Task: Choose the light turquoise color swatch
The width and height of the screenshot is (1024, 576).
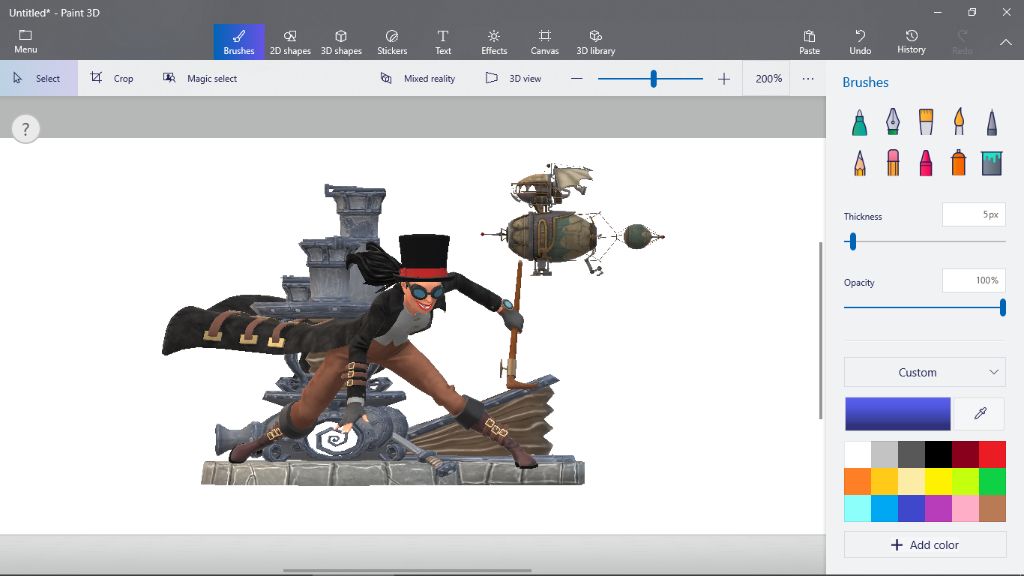Action: pyautogui.click(x=857, y=509)
